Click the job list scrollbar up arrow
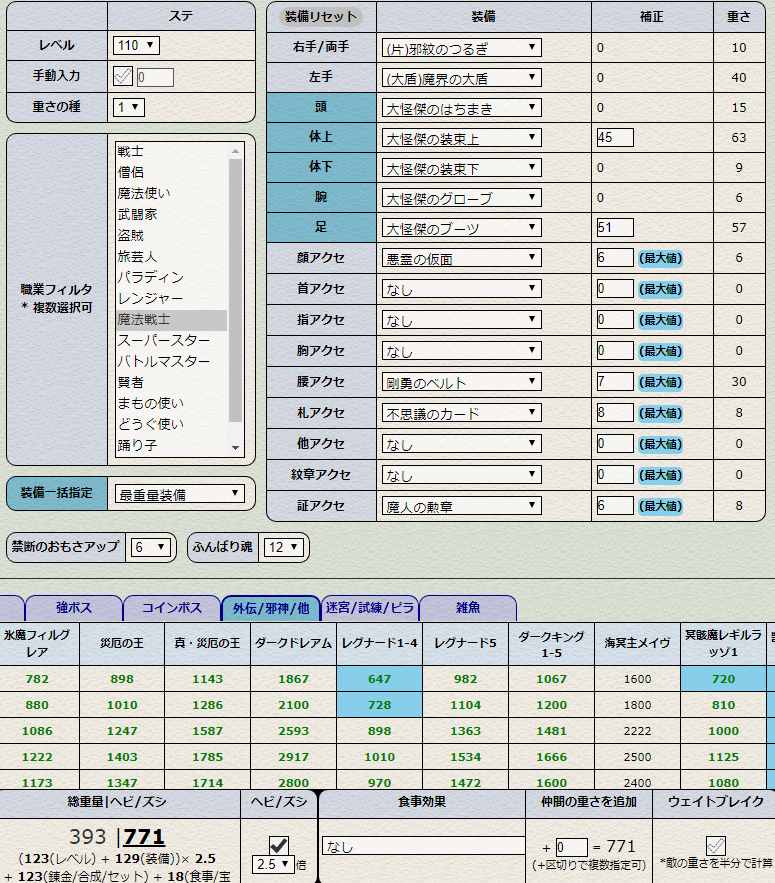This screenshot has width=775, height=883. point(235,151)
